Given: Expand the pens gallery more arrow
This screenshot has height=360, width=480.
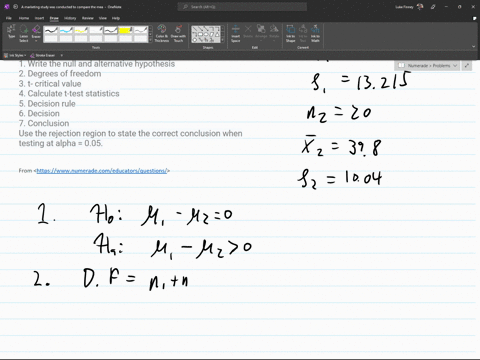Looking at the screenshot, I should pyautogui.click(x=150, y=40).
